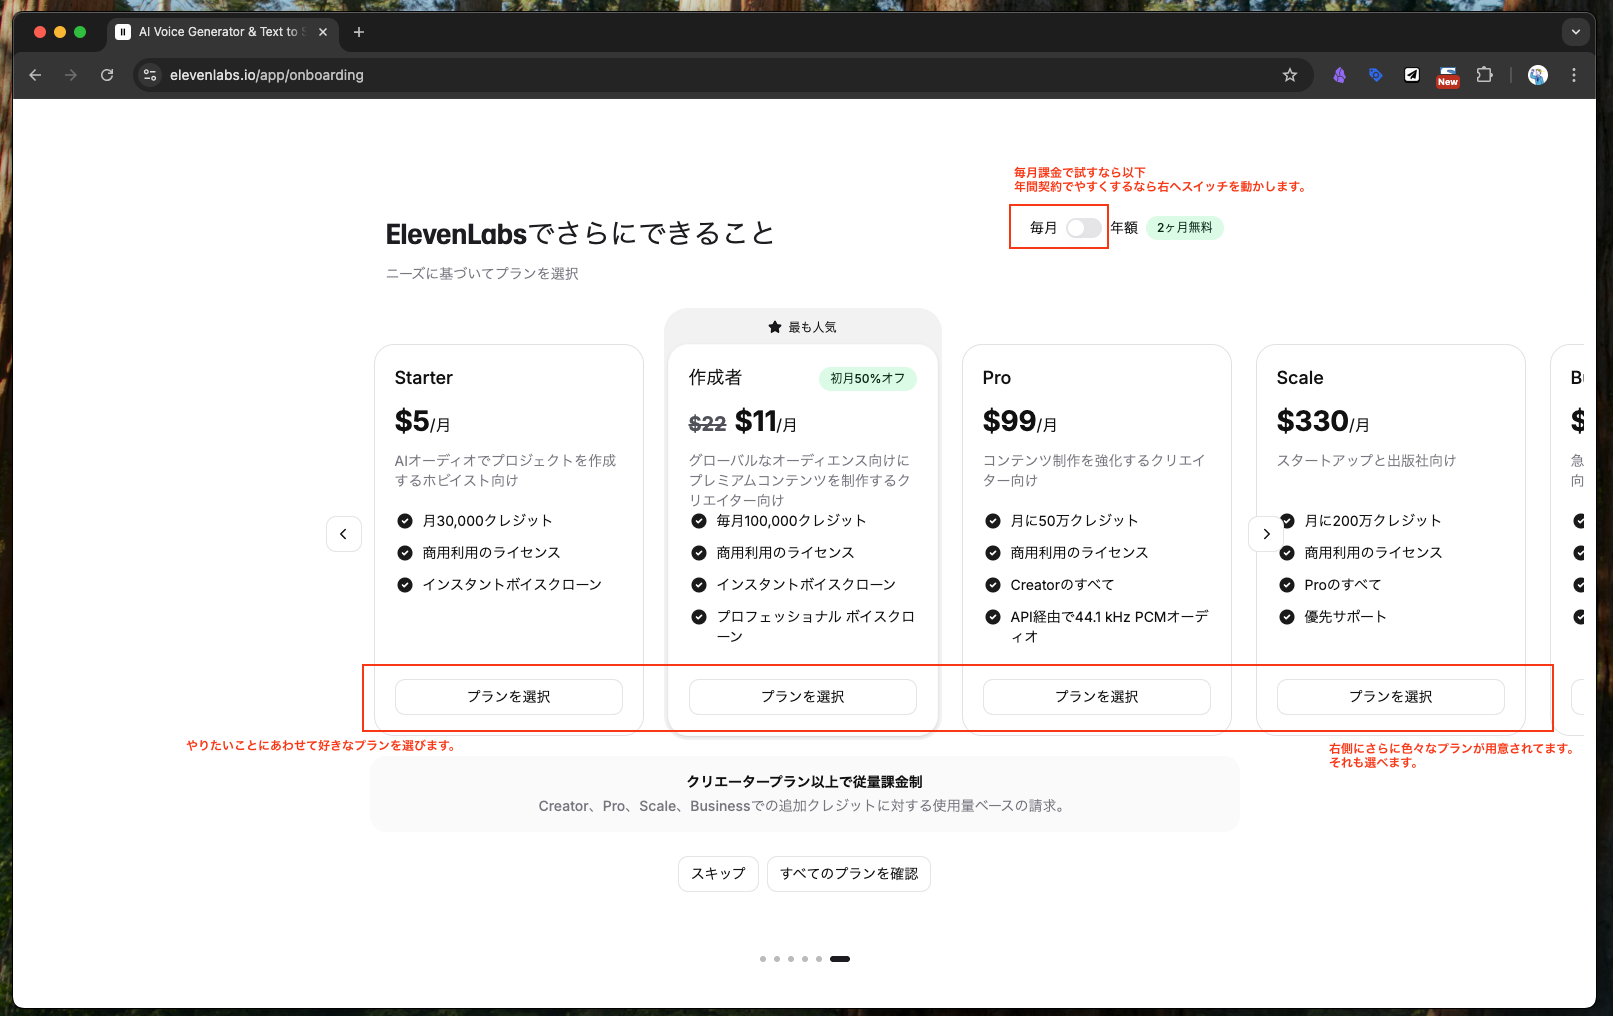
Task: Click the site information icon in address bar
Action: point(150,75)
